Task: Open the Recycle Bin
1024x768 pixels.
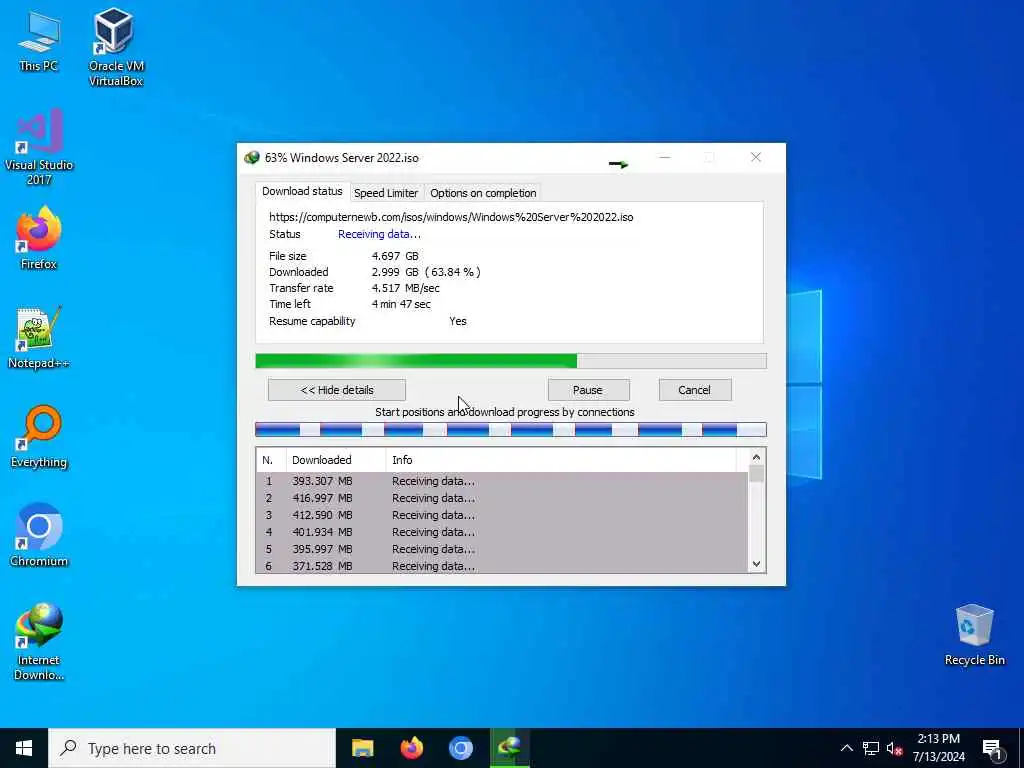Action: point(974,635)
